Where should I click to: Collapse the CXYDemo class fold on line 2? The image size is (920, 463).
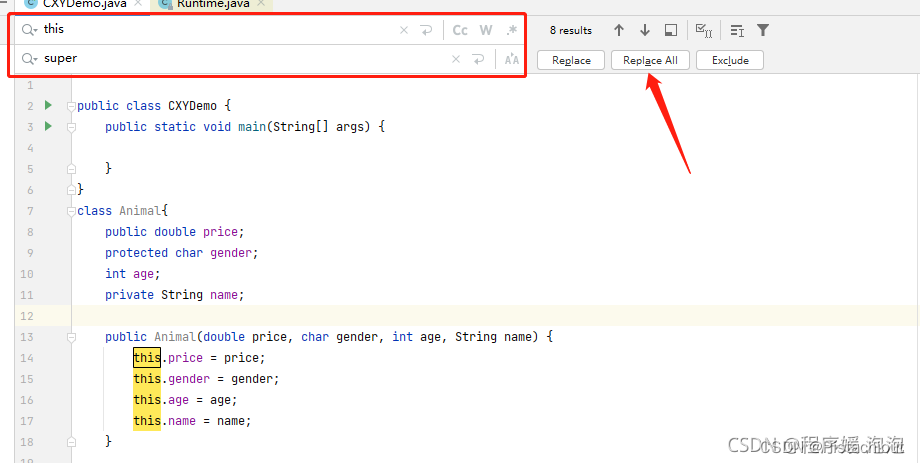[72, 106]
